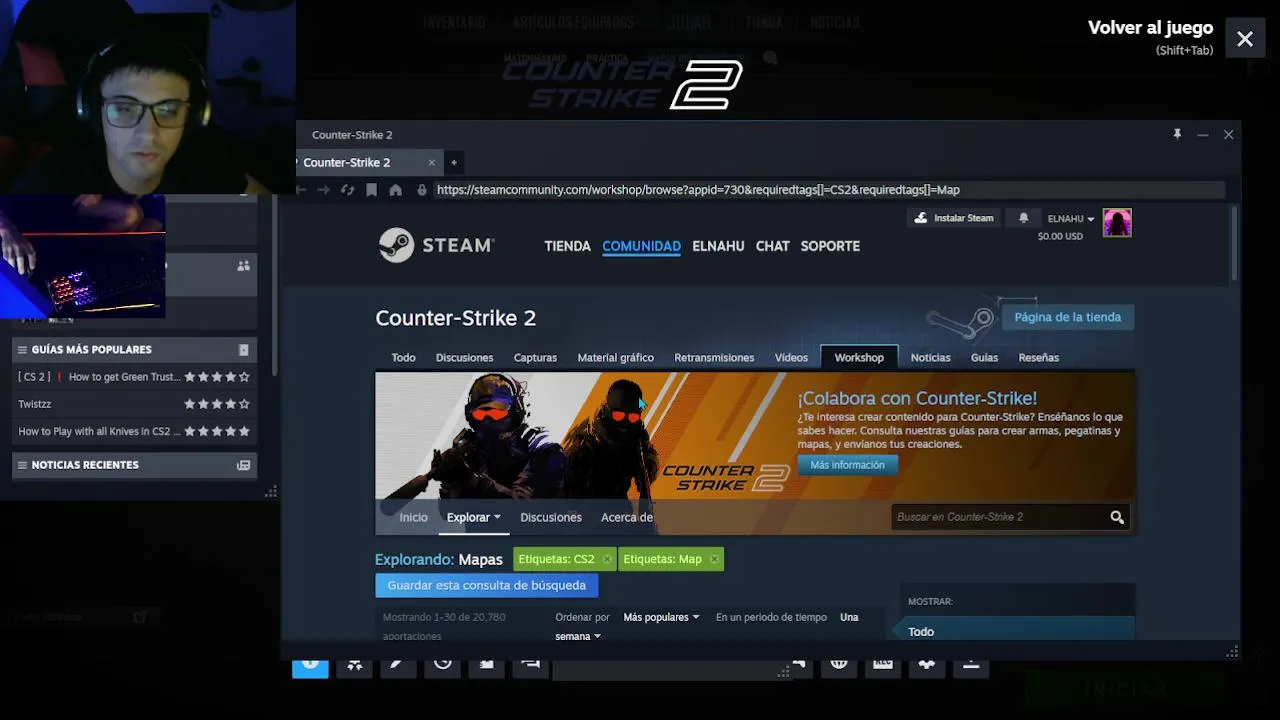Click the search magnifier in Counter-Strike 2 search

tap(1117, 517)
